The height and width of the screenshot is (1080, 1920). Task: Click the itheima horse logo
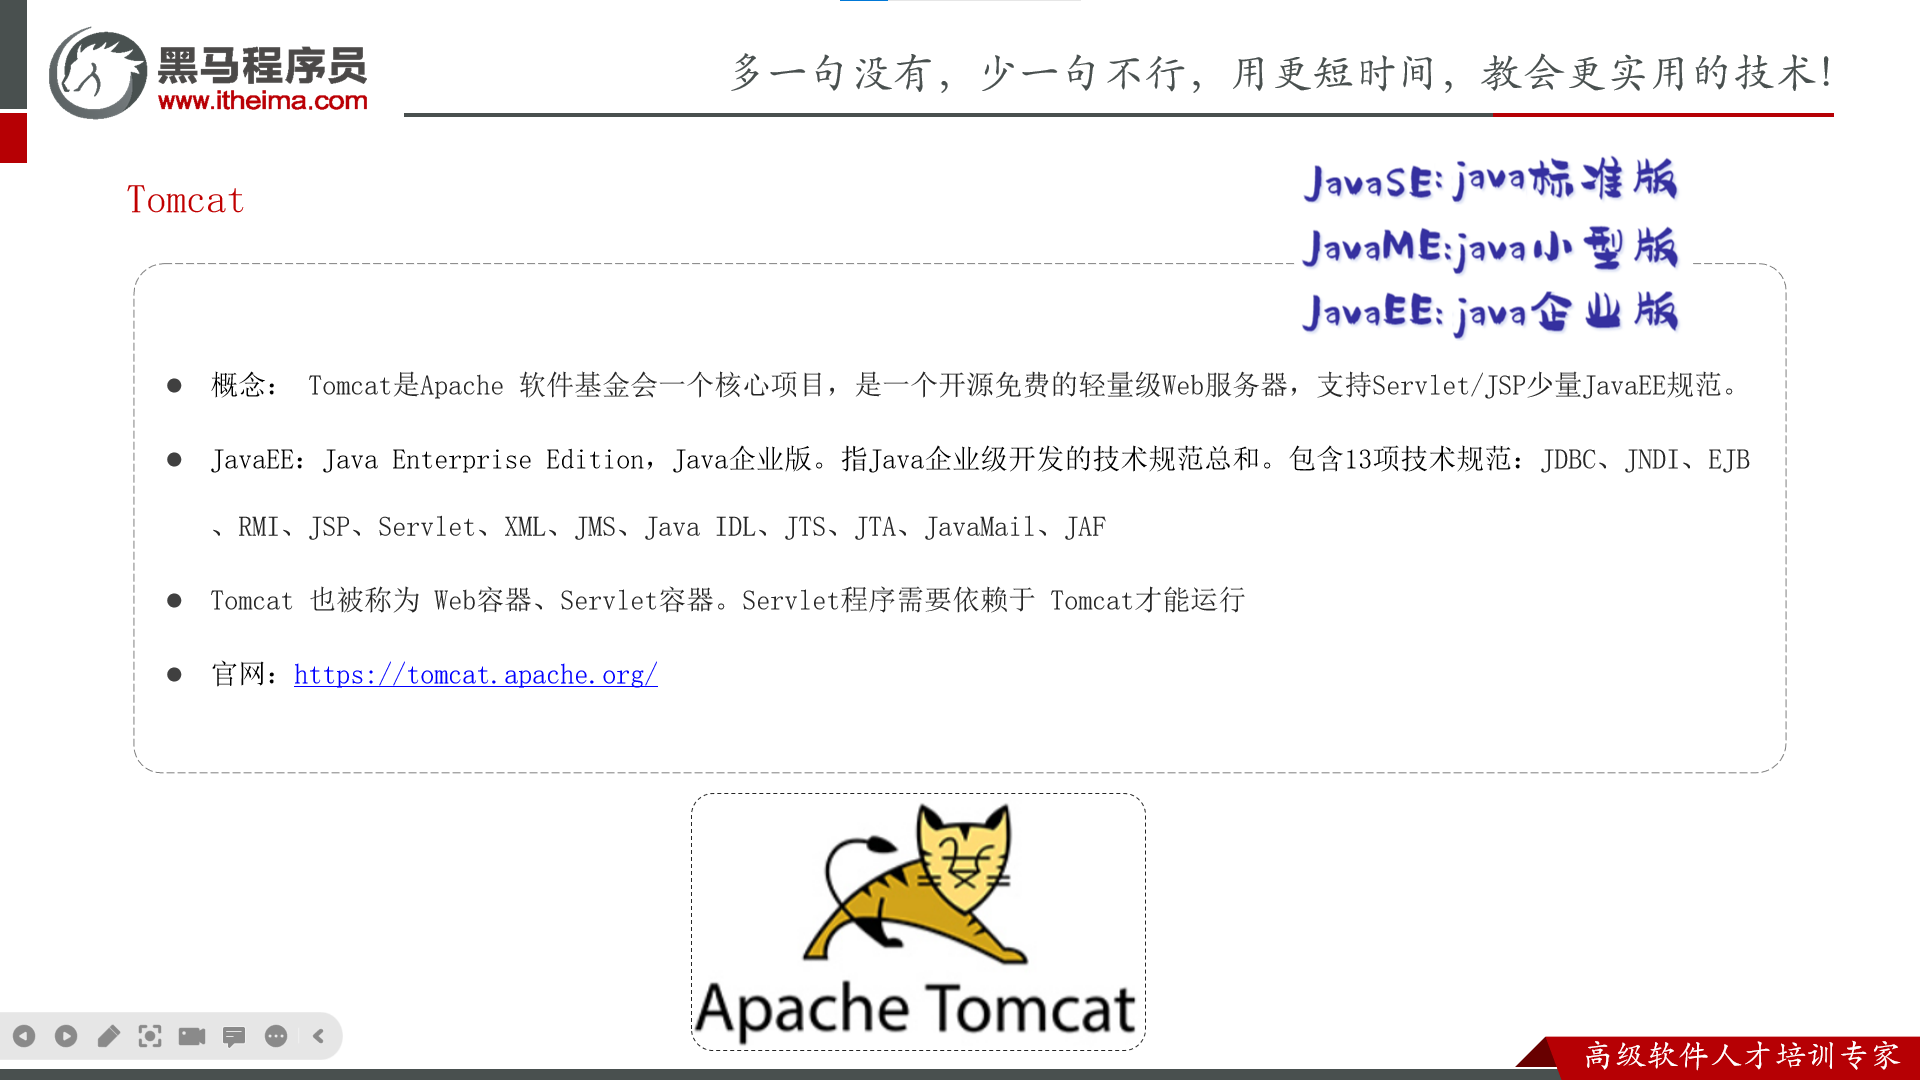coord(98,73)
